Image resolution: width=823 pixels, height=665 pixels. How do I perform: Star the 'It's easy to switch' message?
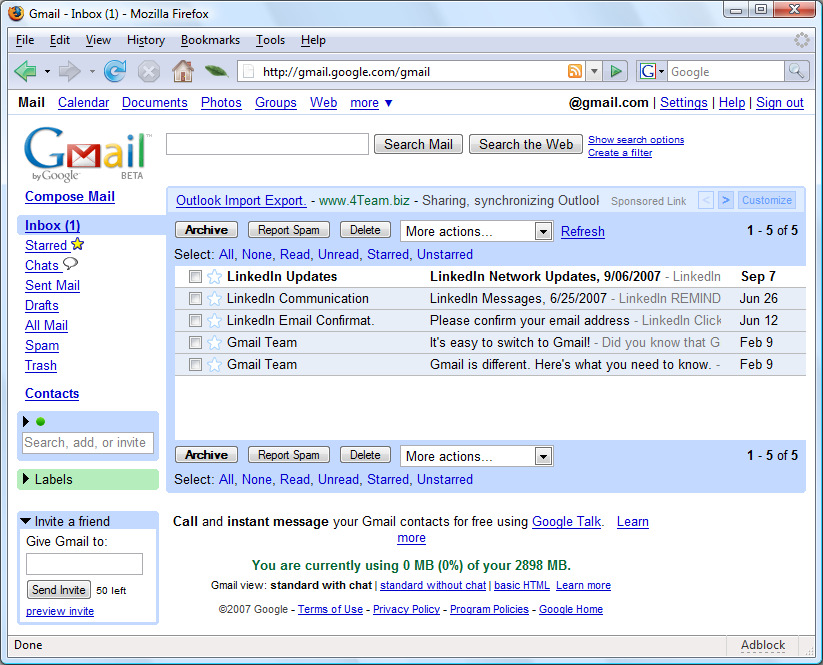214,343
